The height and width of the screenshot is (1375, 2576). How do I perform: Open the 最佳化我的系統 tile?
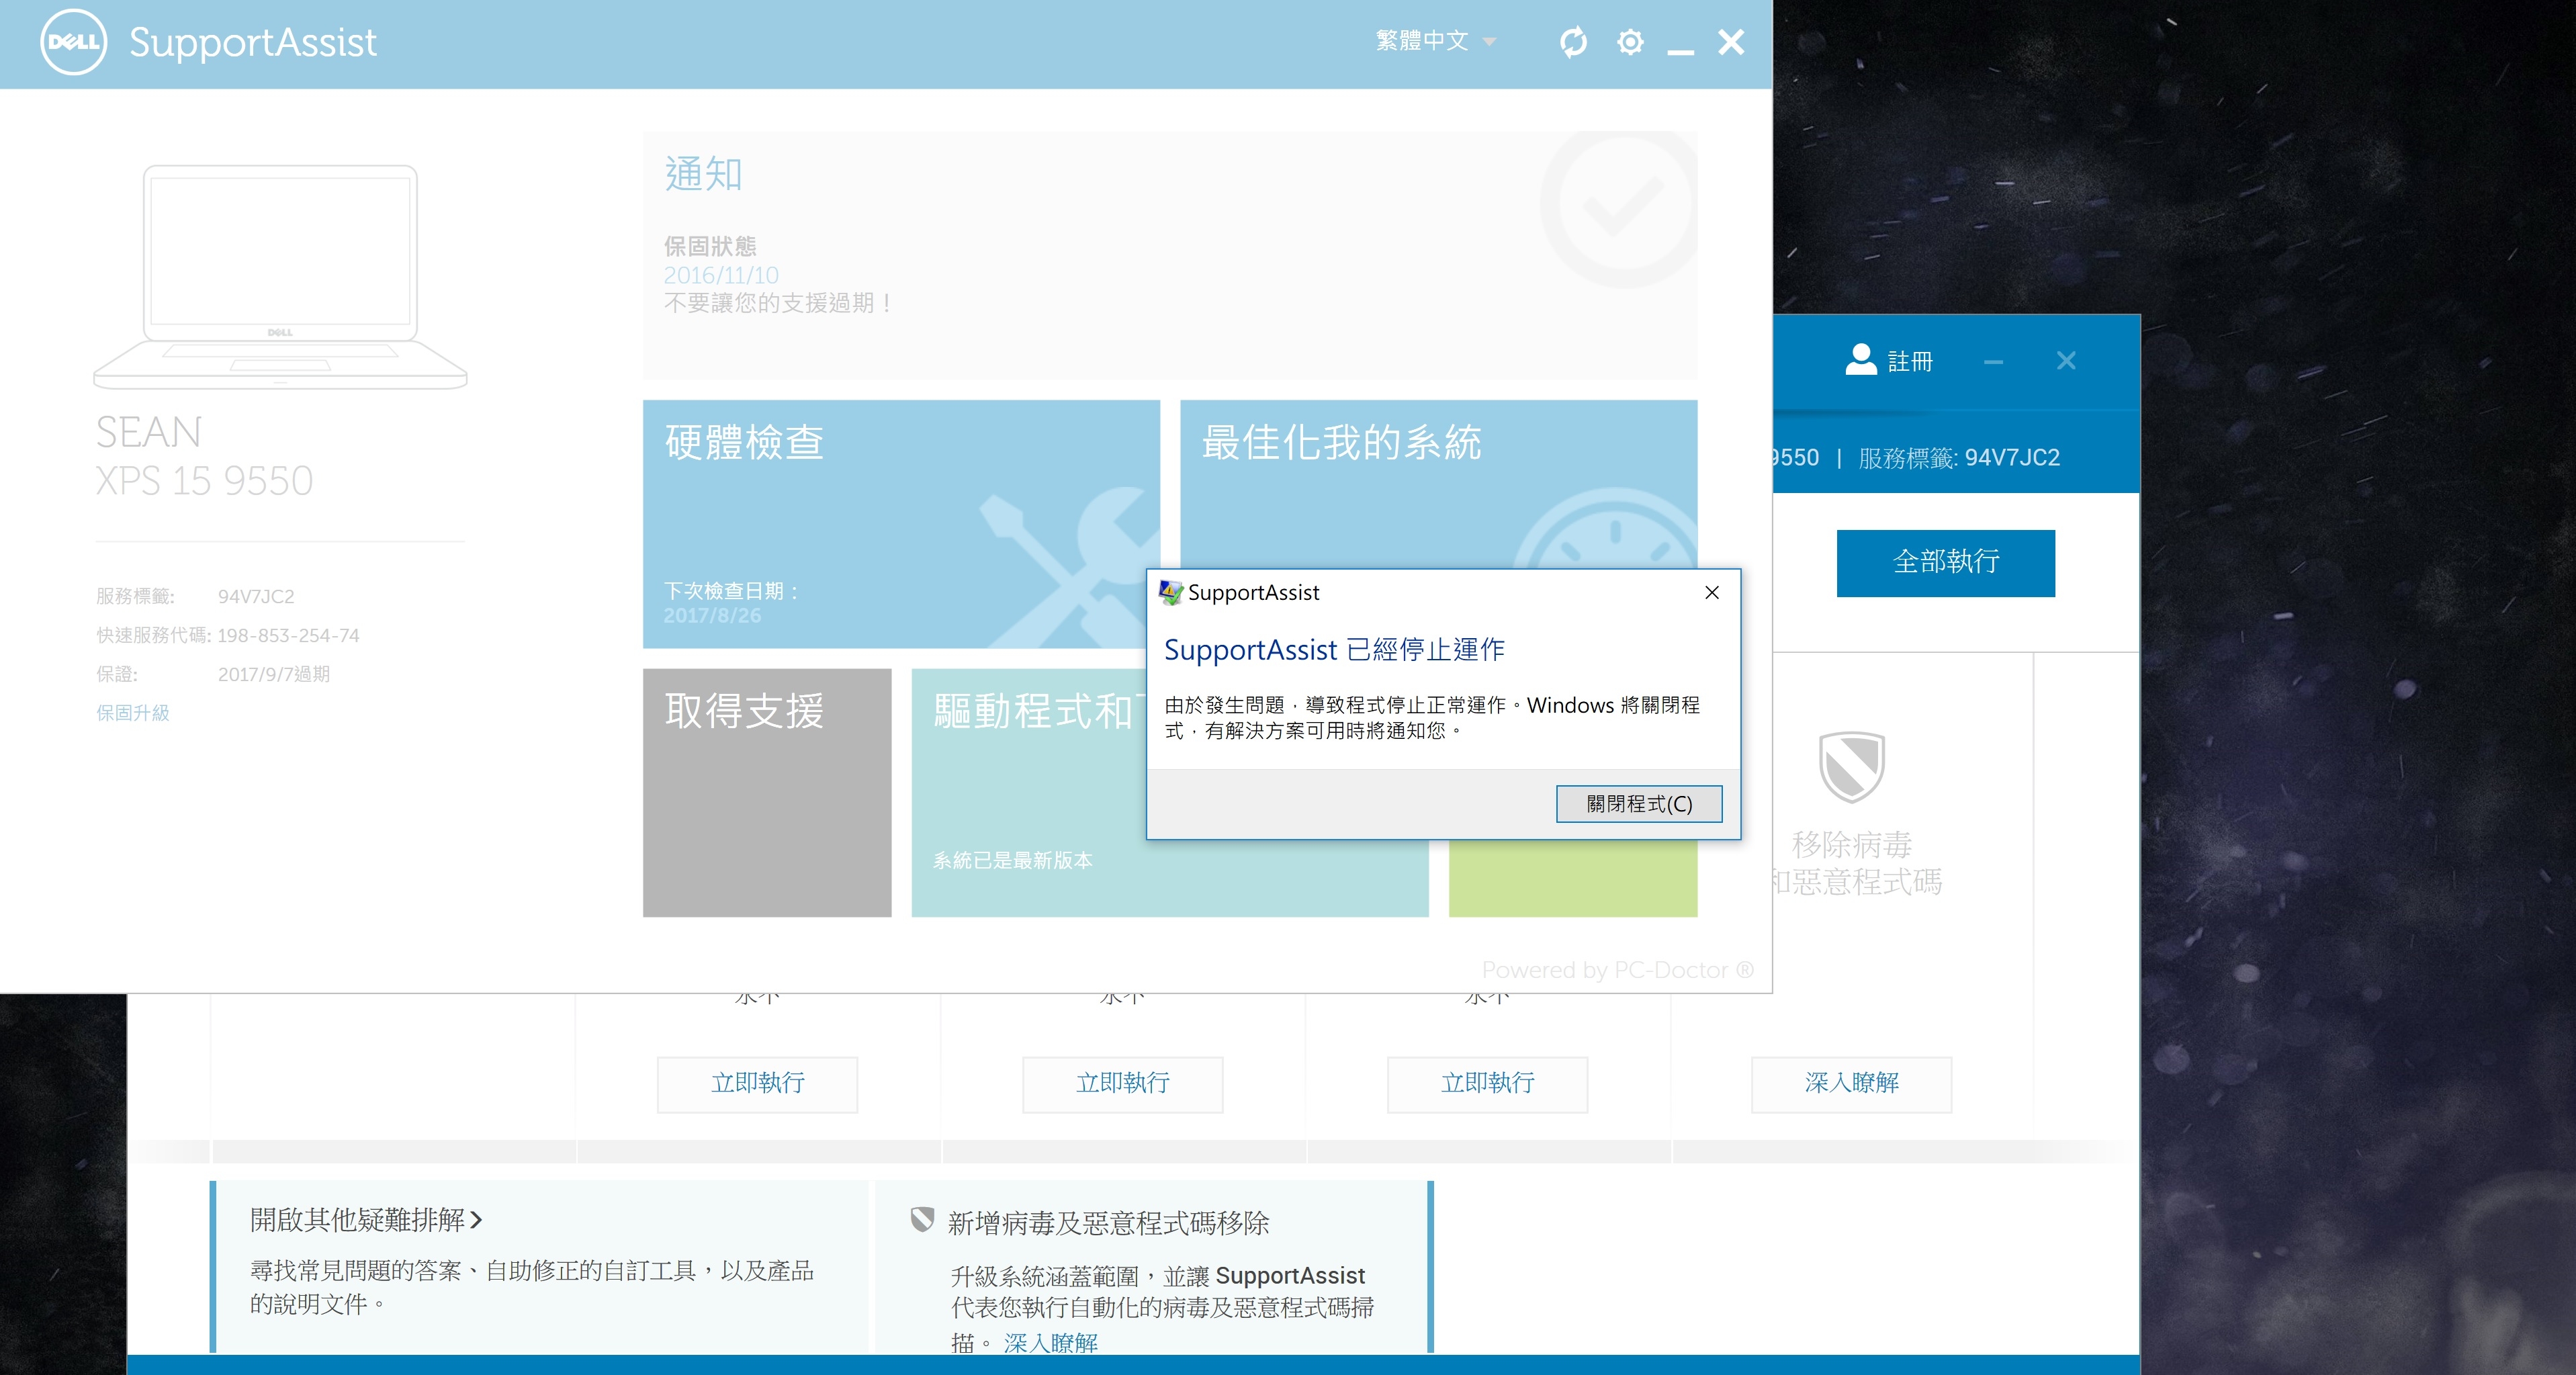click(1438, 484)
